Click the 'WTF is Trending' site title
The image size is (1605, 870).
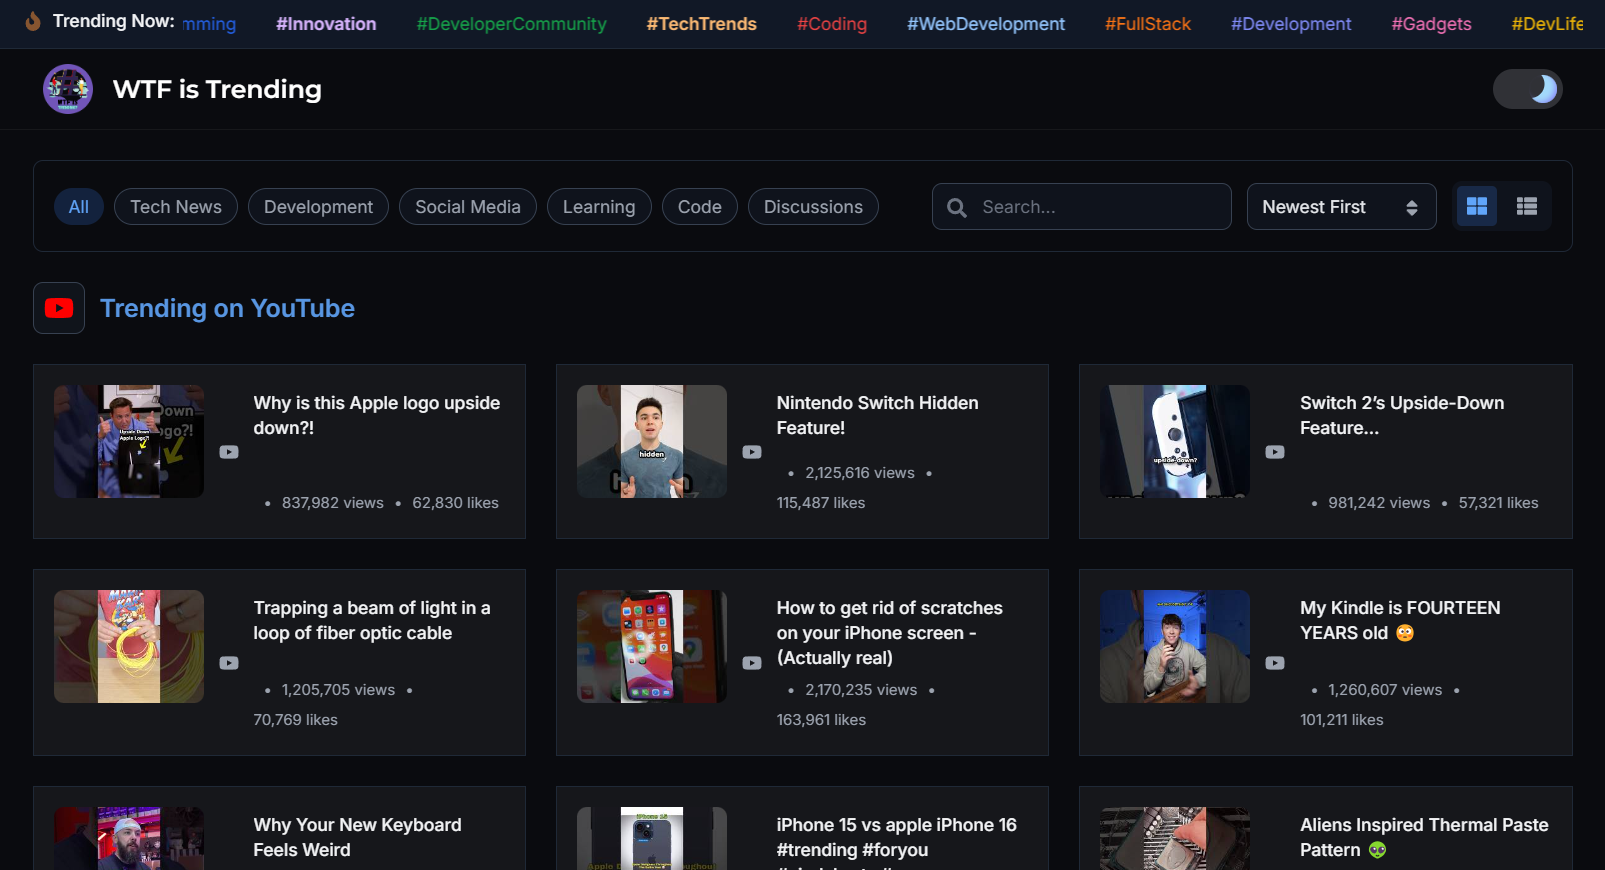(217, 89)
